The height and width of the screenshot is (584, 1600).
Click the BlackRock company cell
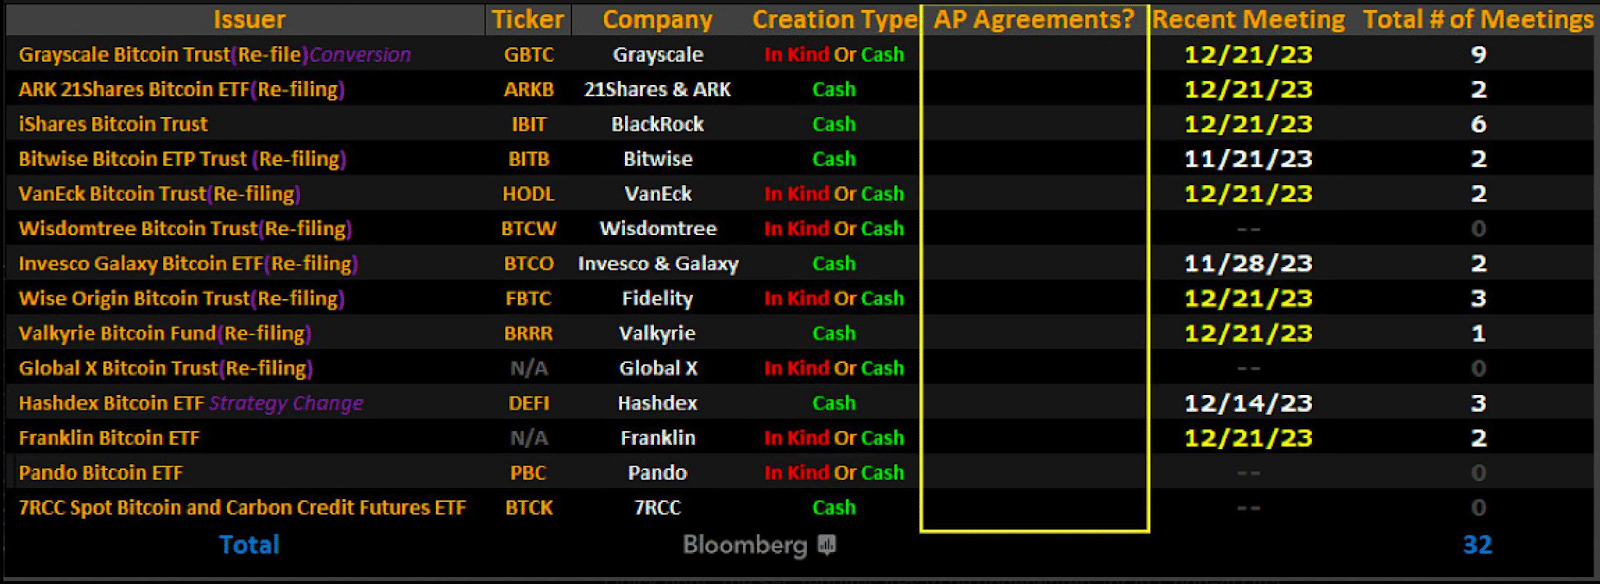click(x=657, y=124)
